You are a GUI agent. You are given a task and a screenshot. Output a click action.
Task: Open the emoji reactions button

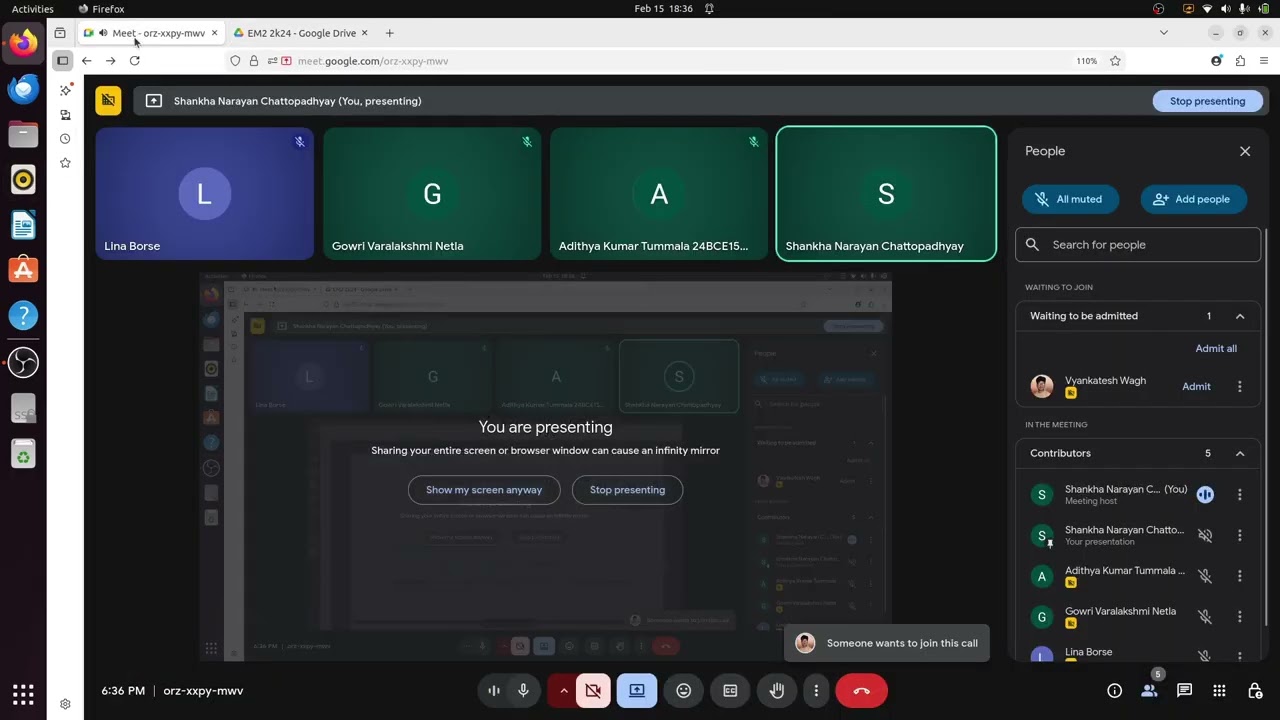click(684, 691)
